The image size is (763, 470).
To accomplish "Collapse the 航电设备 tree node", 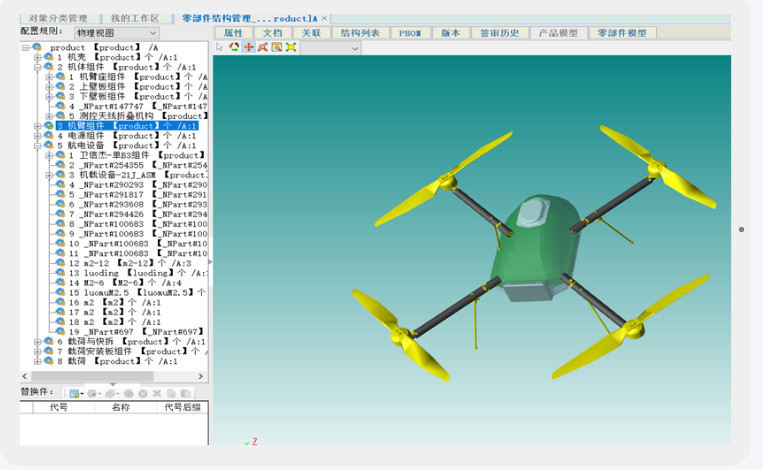I will (x=37, y=146).
